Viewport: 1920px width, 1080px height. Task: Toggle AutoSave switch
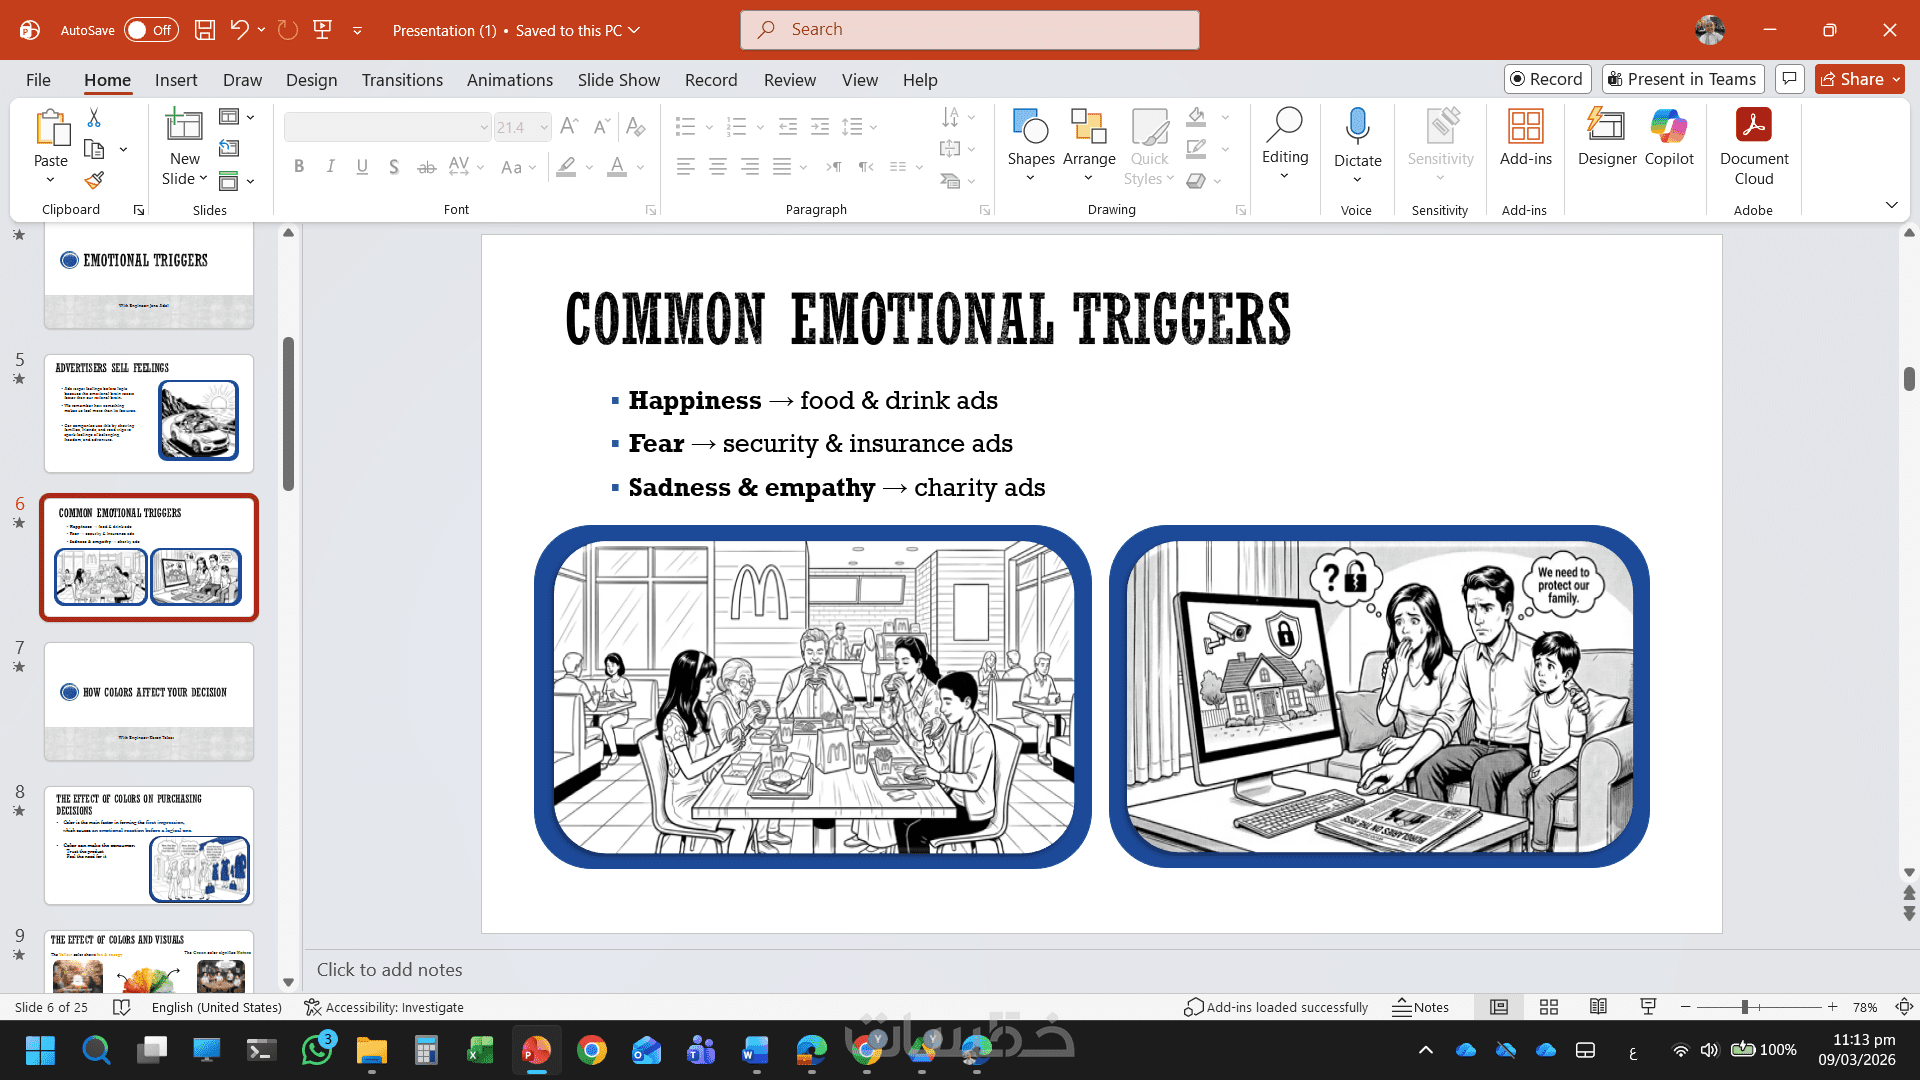point(151,30)
